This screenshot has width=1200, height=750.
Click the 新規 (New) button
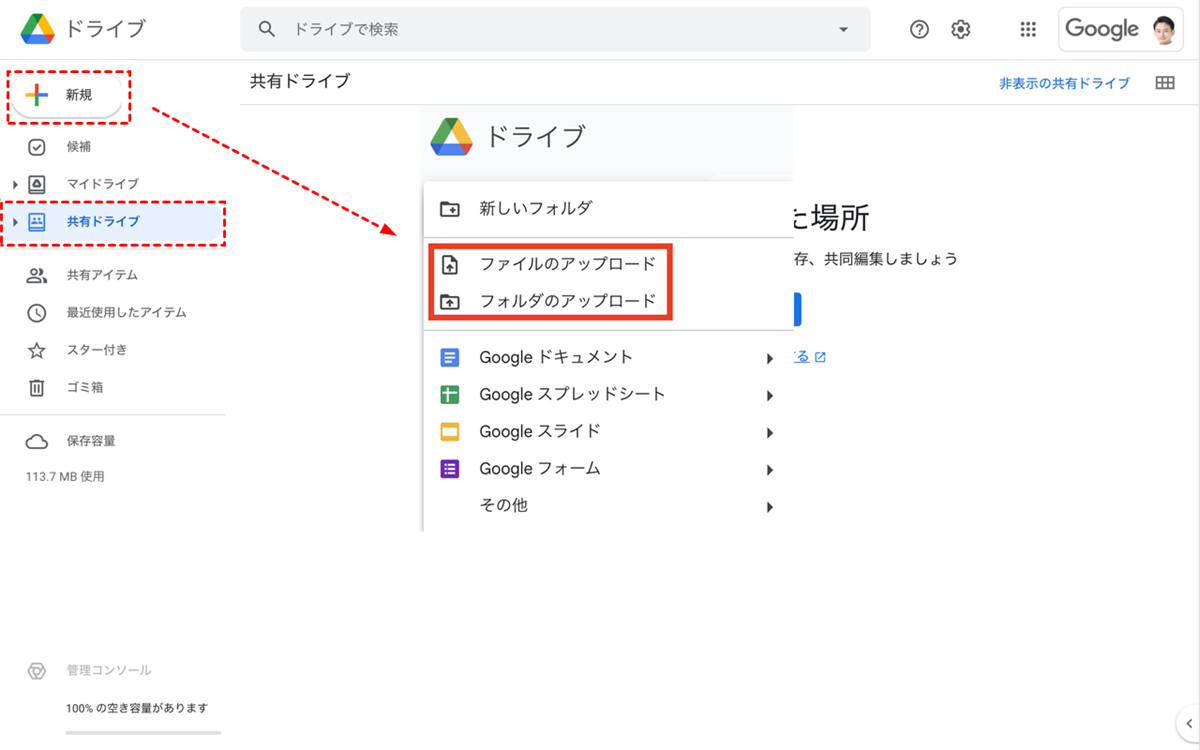pyautogui.click(x=67, y=96)
